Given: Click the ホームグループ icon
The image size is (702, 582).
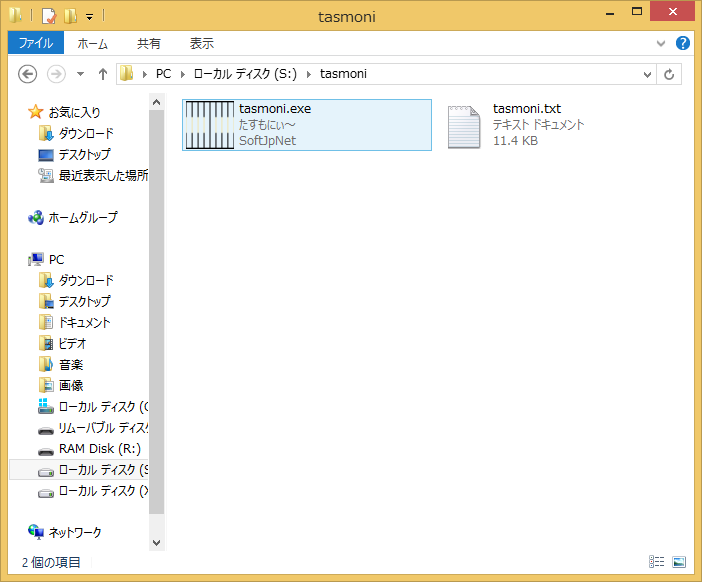Looking at the screenshot, I should 36,218.
